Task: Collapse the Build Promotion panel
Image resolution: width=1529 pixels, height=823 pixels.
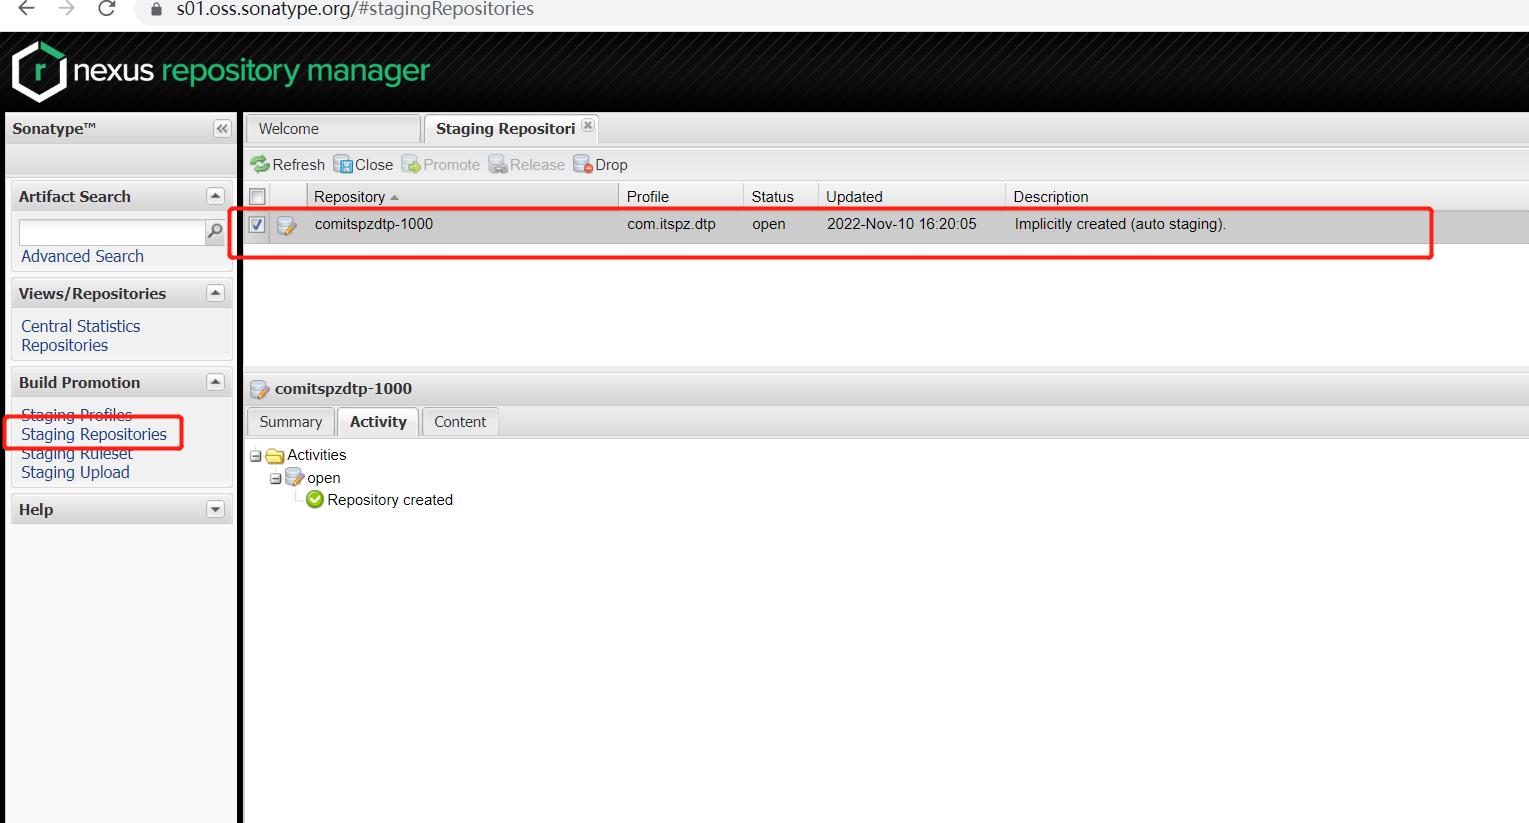Action: pyautogui.click(x=215, y=382)
